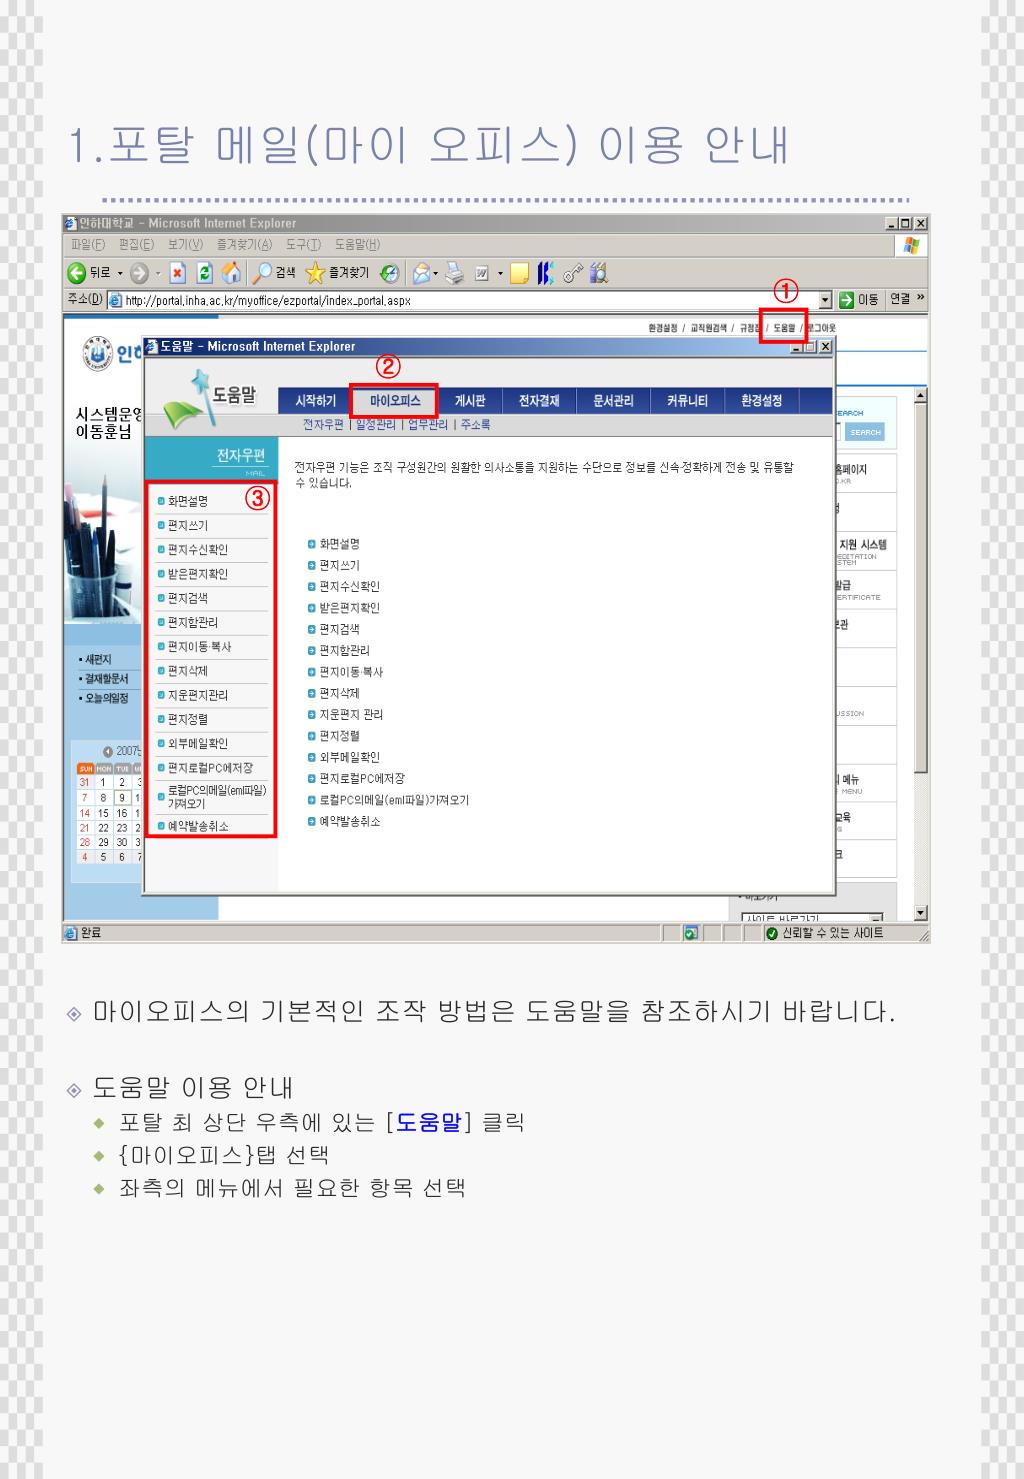Click the IE Forward arrow button
Image resolution: width=1024 pixels, height=1479 pixels.
tap(139, 273)
